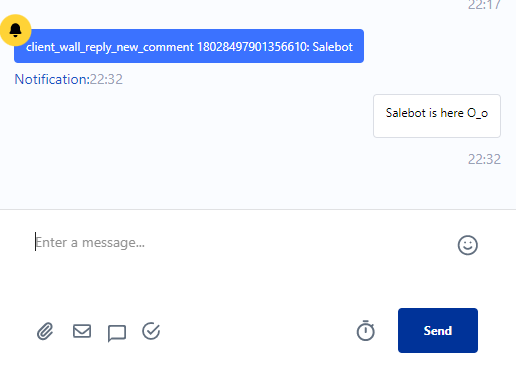Click the word 'Salebot' ending the blue notification

pyautogui.click(x=332, y=47)
